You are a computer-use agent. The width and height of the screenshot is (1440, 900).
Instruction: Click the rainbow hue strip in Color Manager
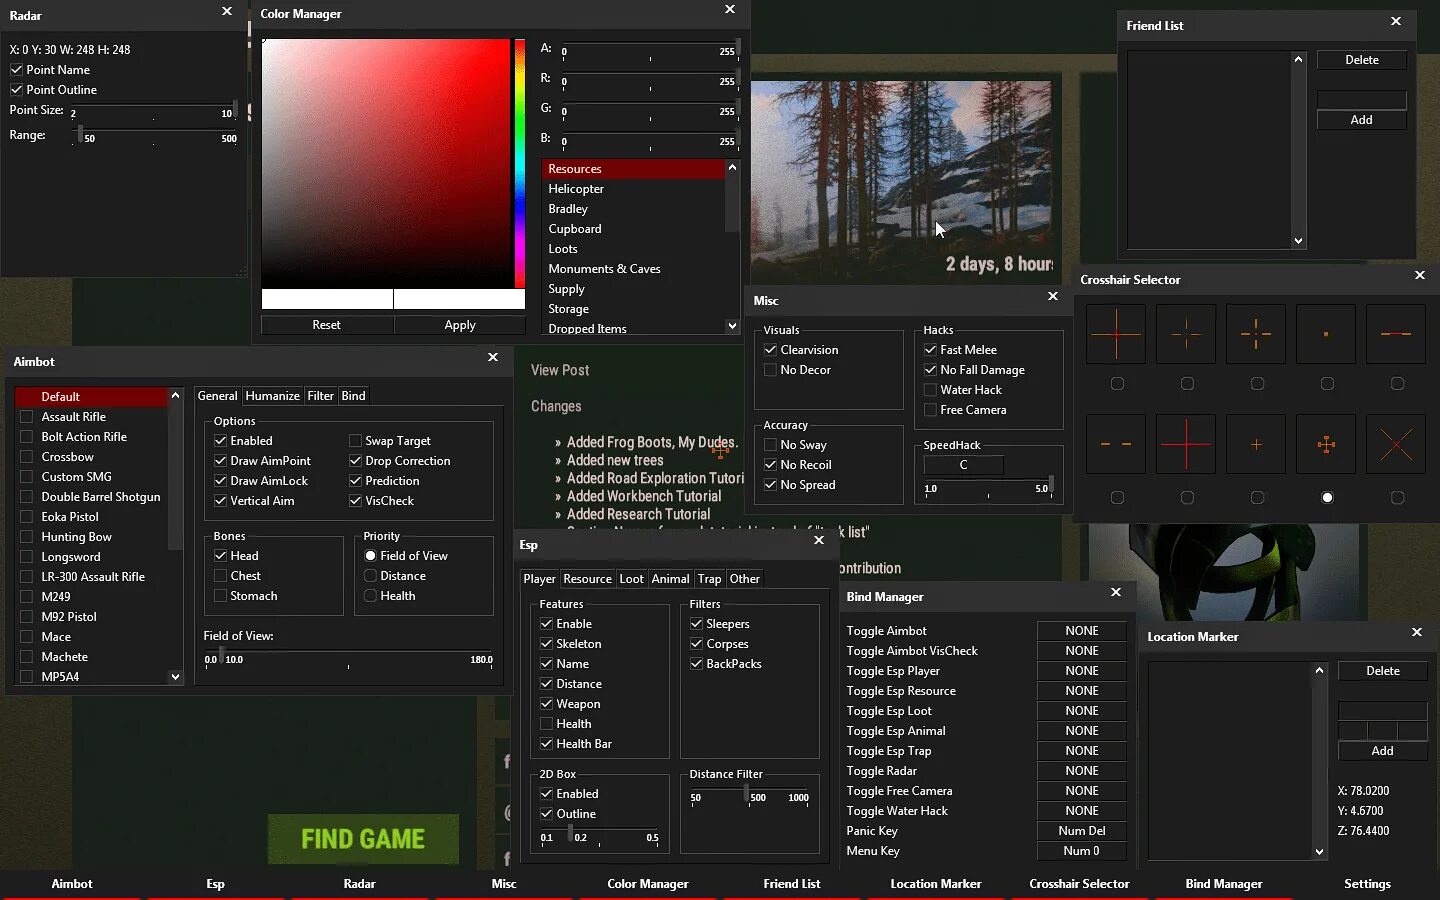pyautogui.click(x=520, y=164)
